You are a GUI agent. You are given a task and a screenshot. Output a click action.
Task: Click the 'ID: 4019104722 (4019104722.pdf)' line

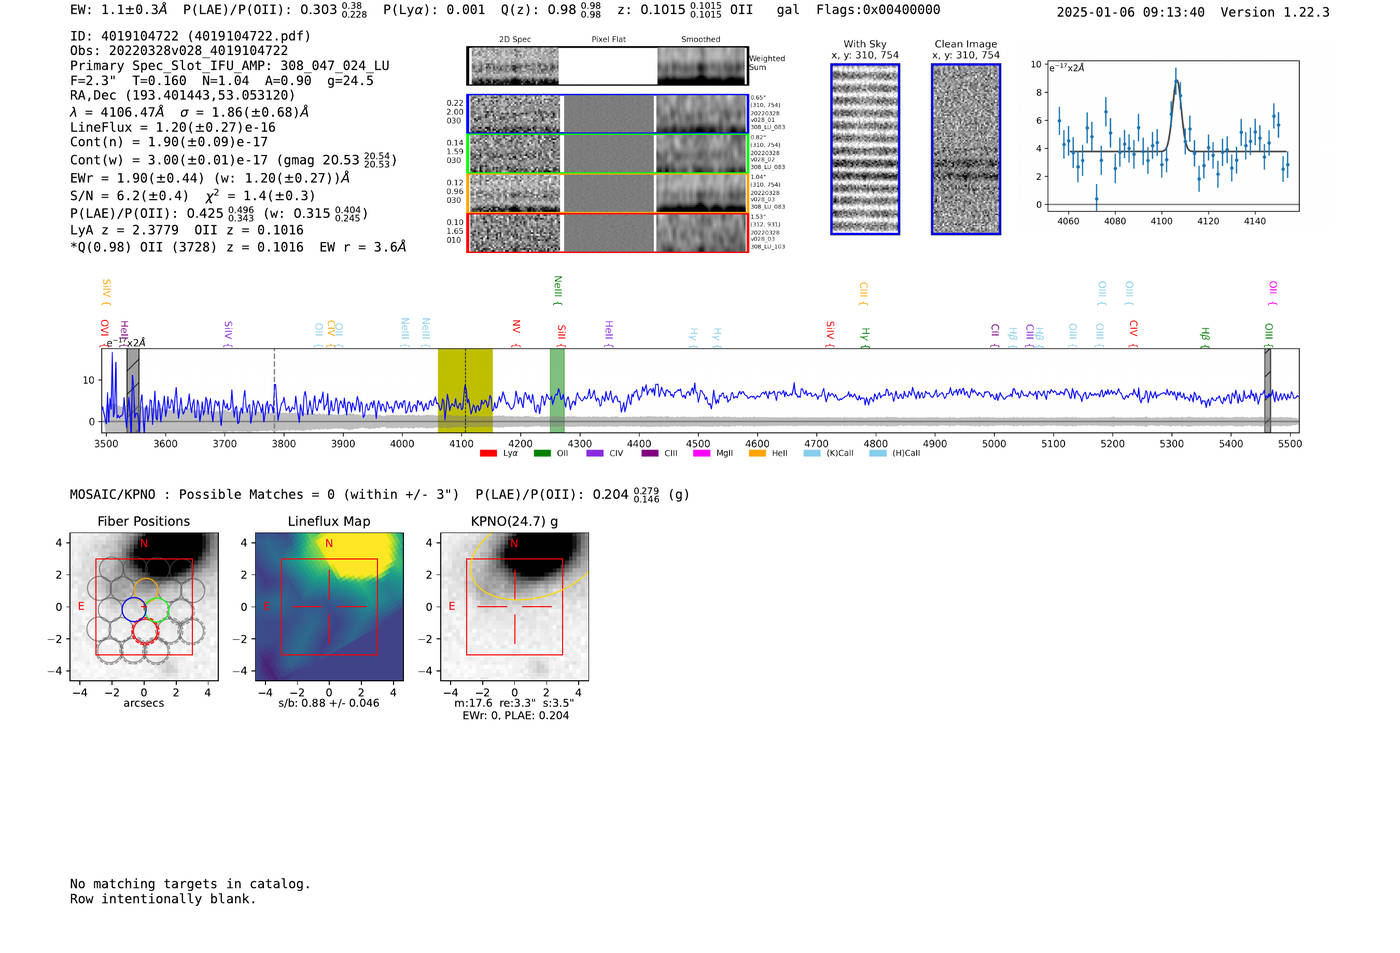click(x=190, y=36)
